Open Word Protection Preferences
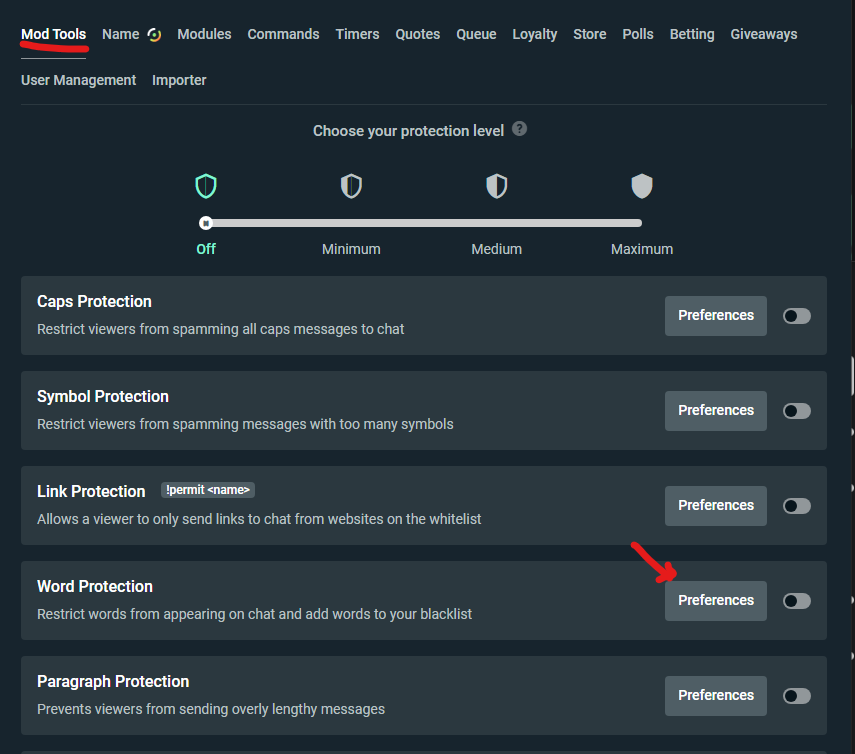The width and height of the screenshot is (855, 754). coord(715,600)
